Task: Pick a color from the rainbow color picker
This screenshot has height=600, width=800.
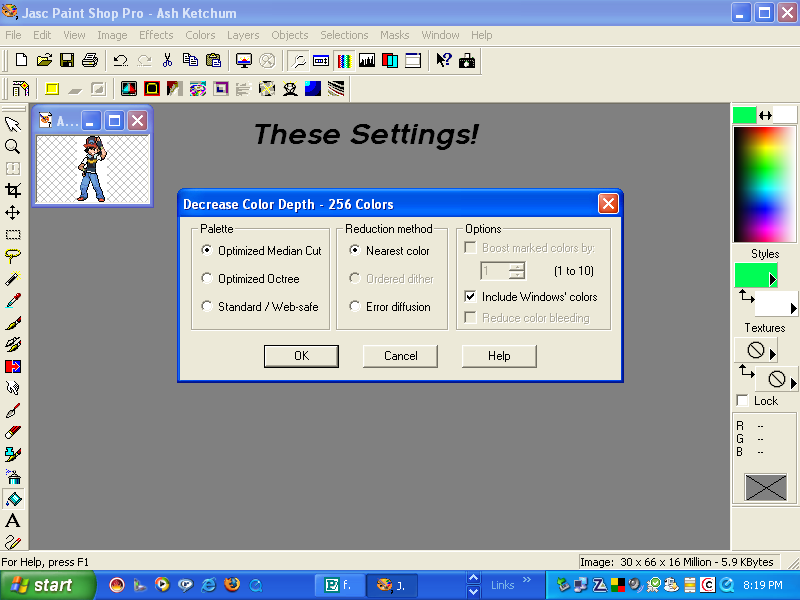Action: point(765,184)
